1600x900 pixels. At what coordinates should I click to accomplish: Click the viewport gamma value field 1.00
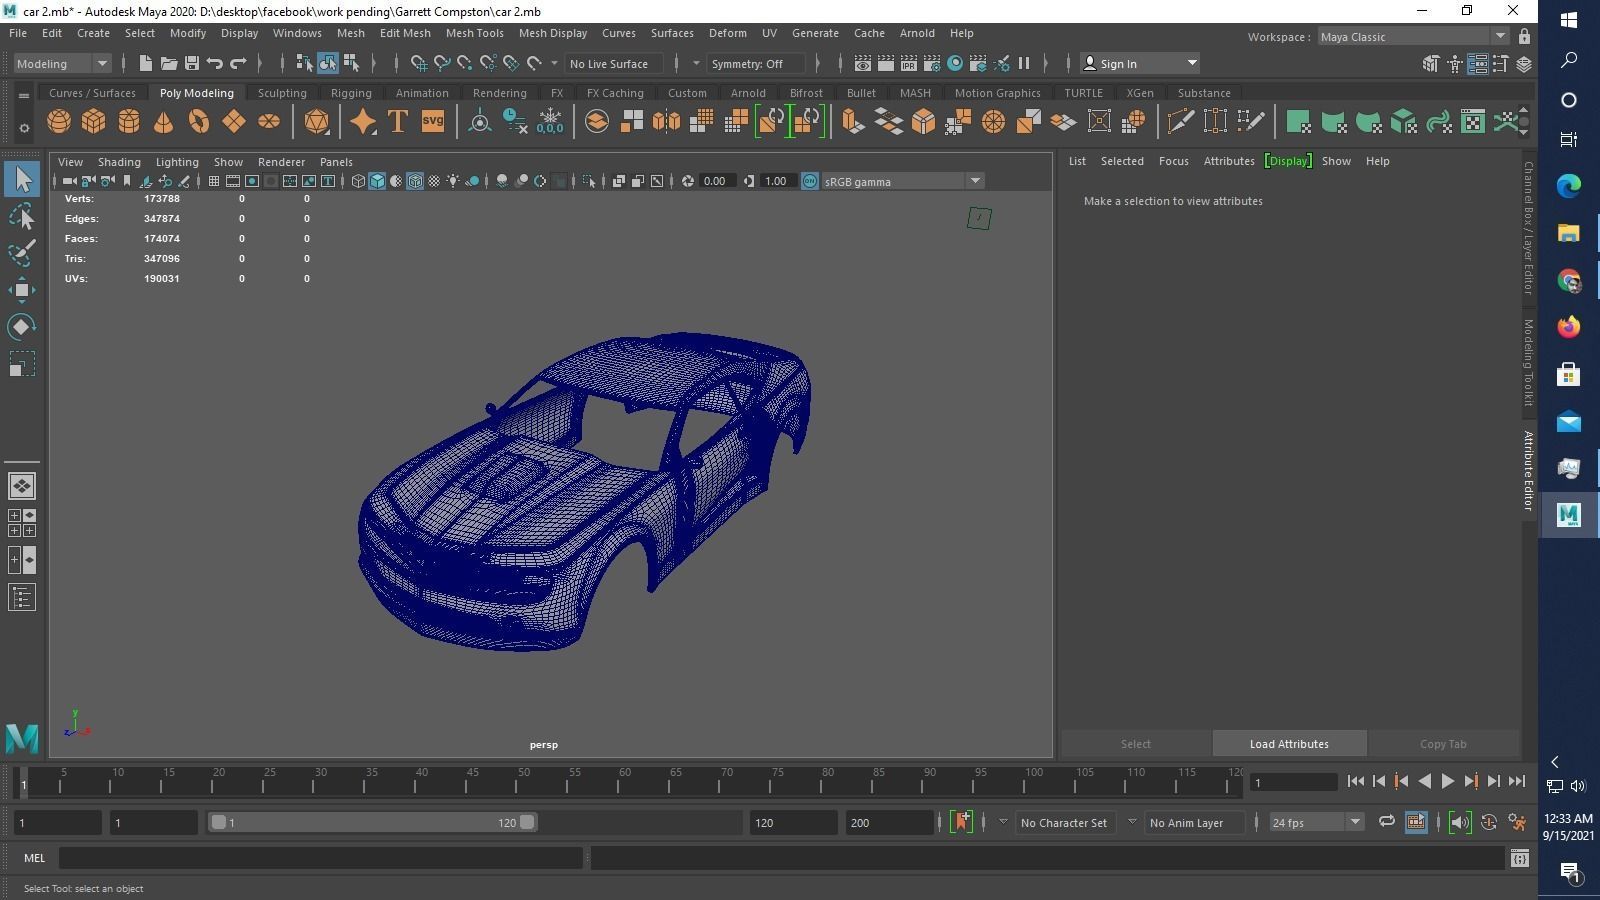pos(776,181)
